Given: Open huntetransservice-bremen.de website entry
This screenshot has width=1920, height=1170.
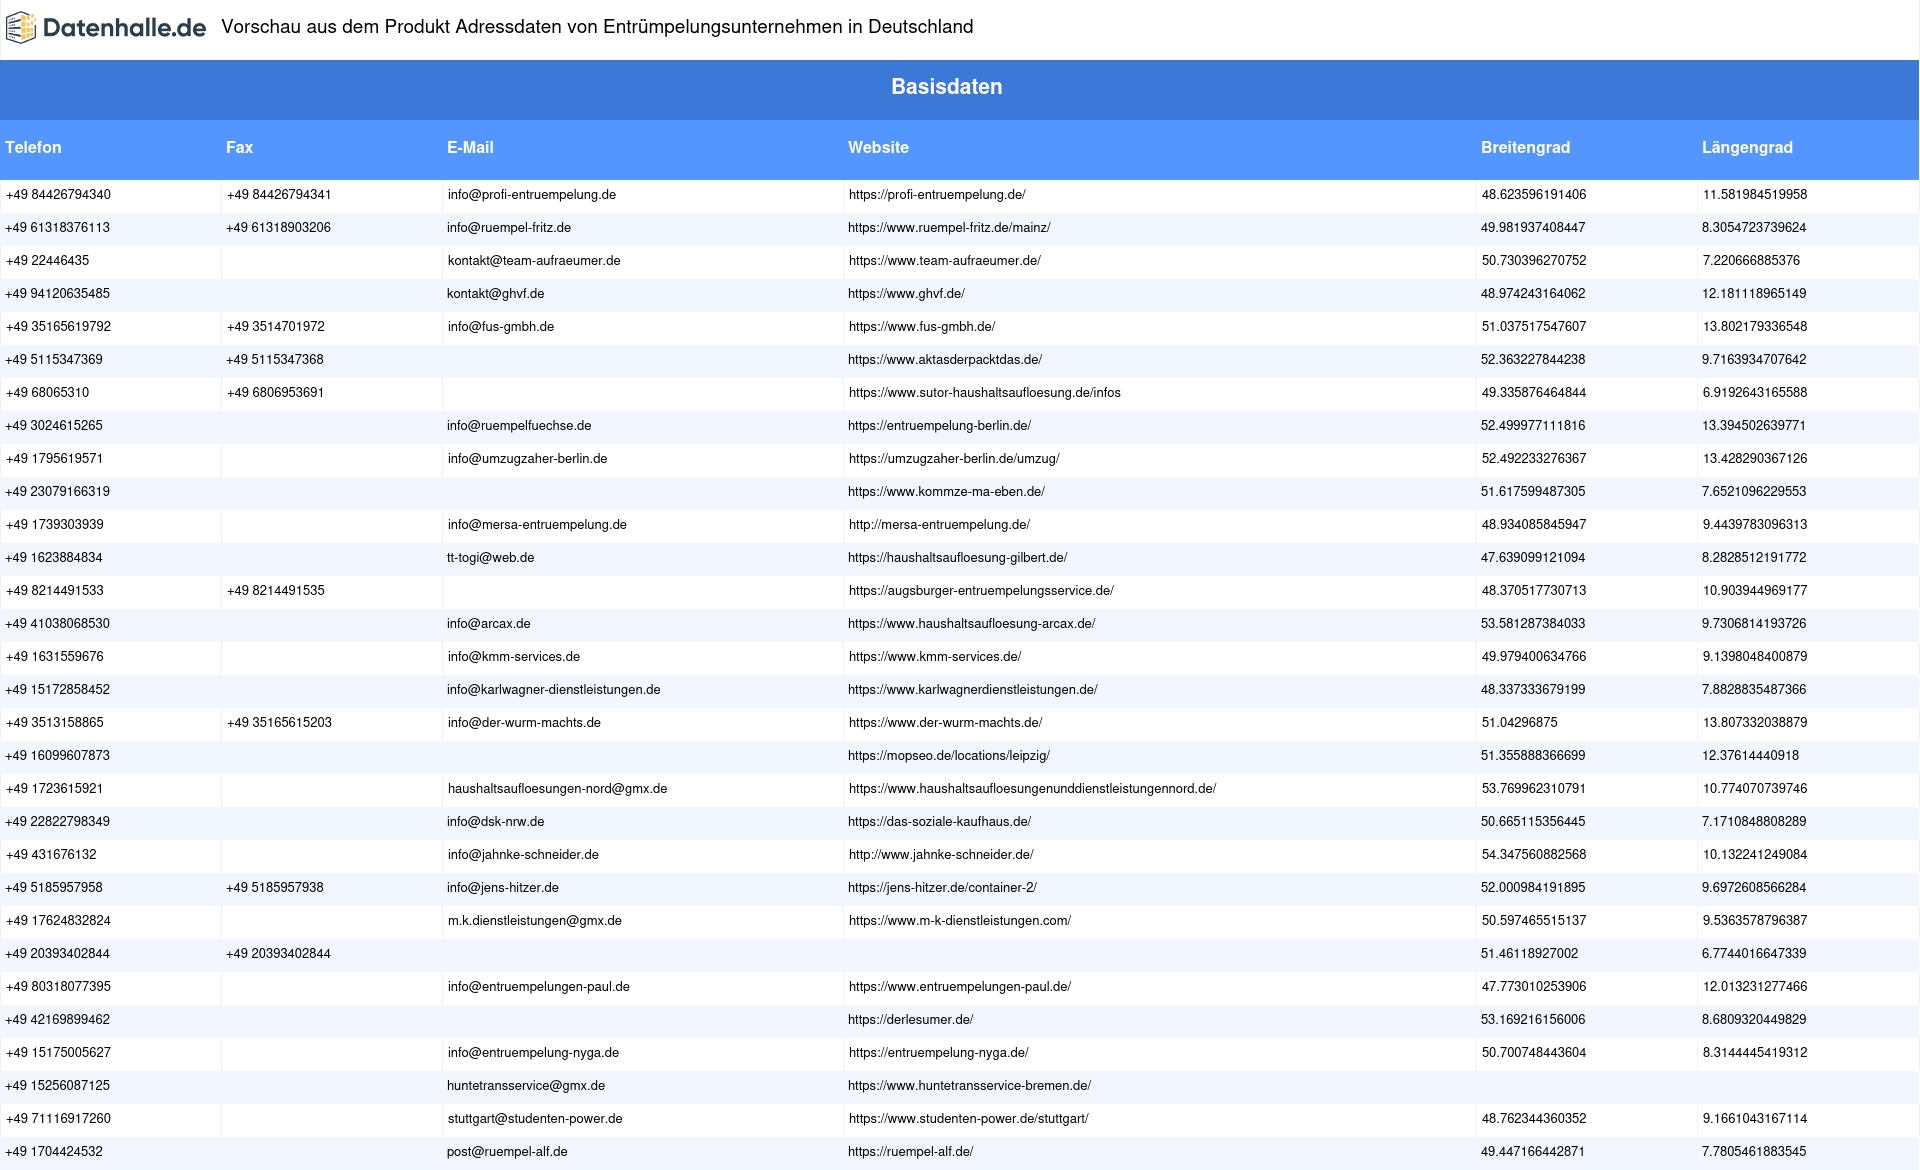Looking at the screenshot, I should coord(969,1086).
